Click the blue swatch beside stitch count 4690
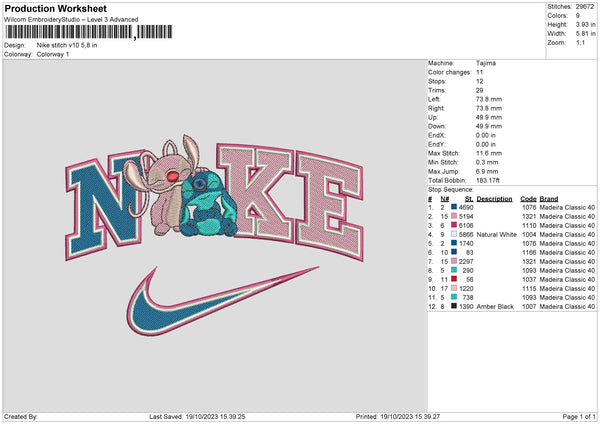This screenshot has height=424, width=600. [454, 207]
